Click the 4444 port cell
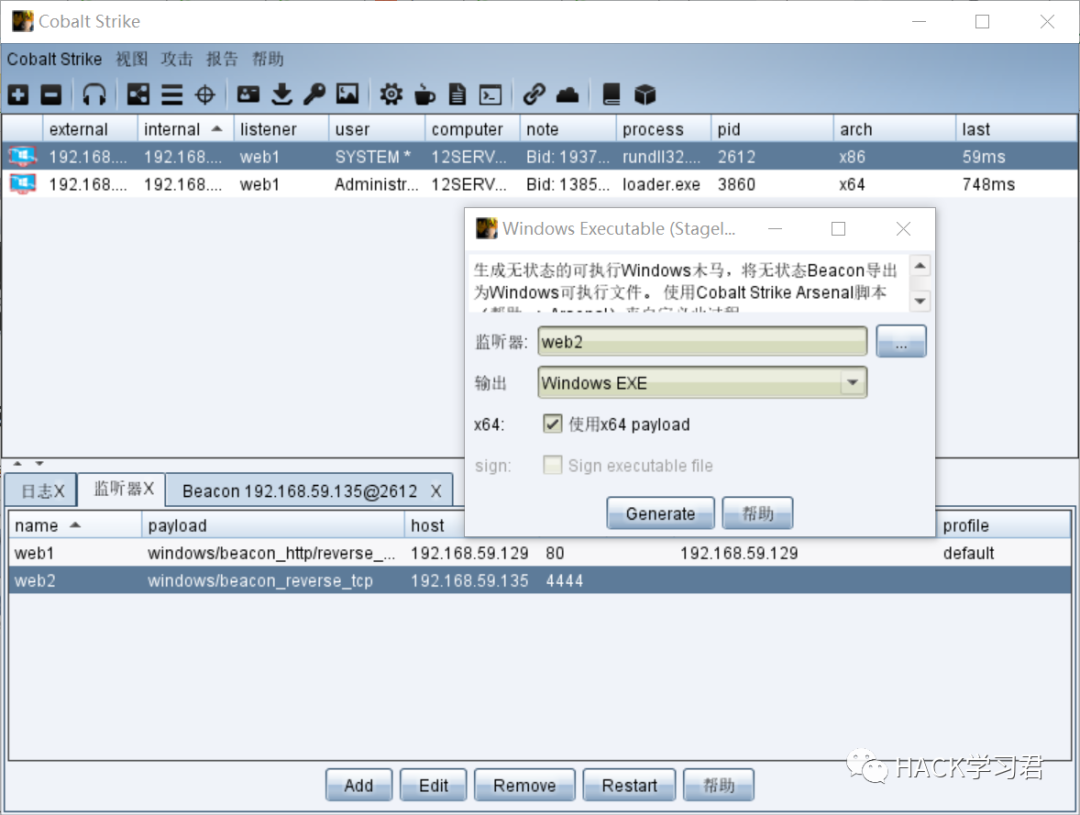Viewport: 1080px width, 815px height. click(564, 581)
